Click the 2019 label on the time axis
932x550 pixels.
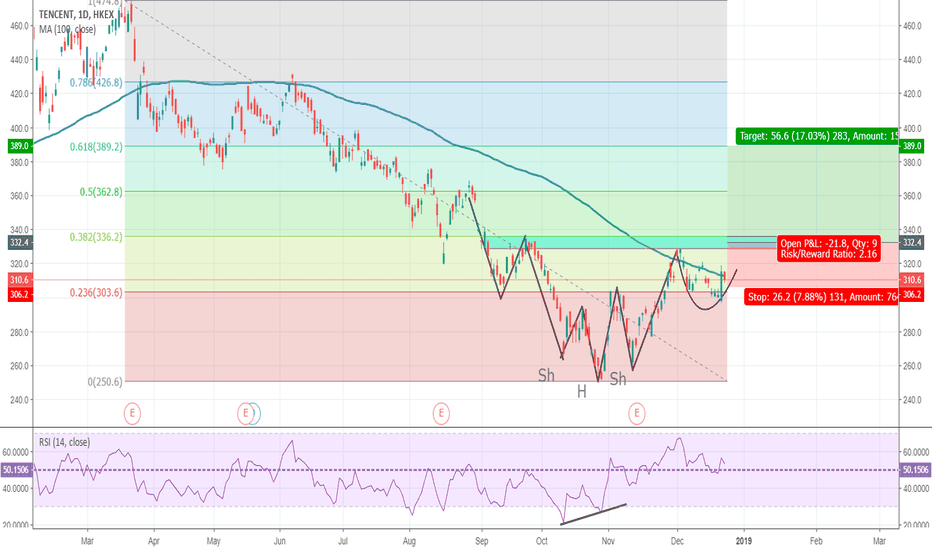coord(744,540)
